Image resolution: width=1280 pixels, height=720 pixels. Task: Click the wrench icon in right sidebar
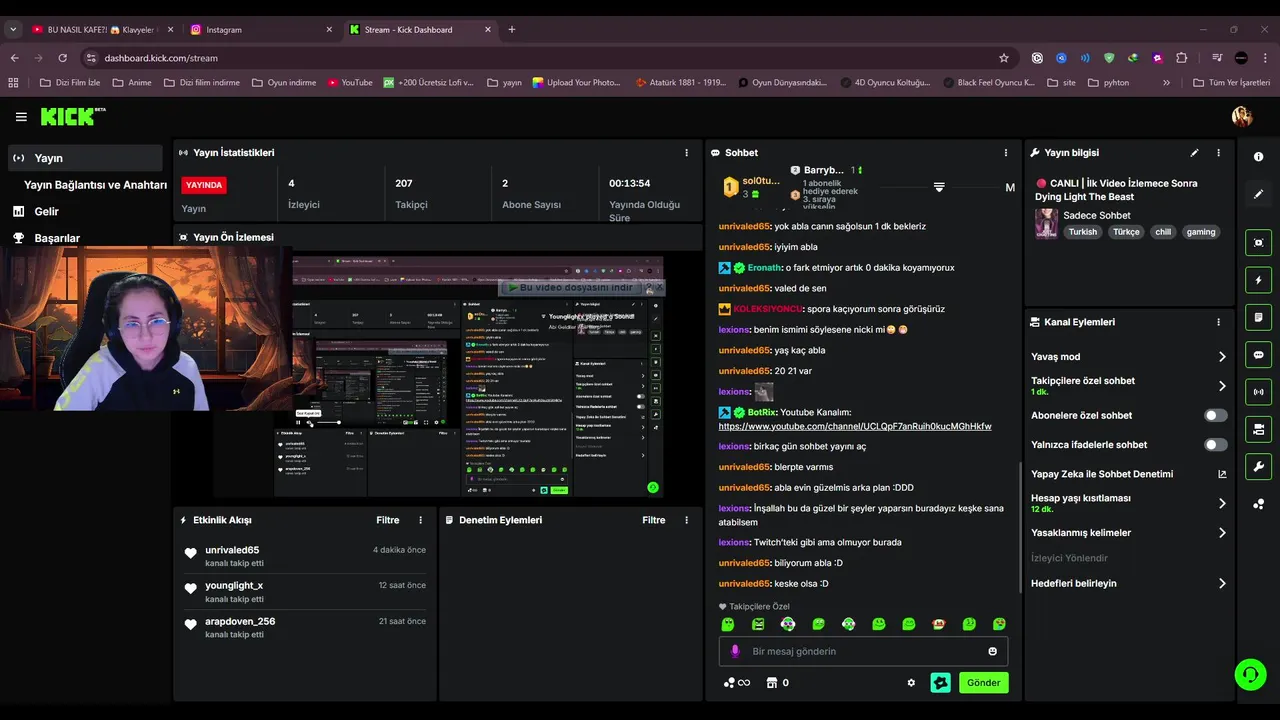pos(1258,467)
